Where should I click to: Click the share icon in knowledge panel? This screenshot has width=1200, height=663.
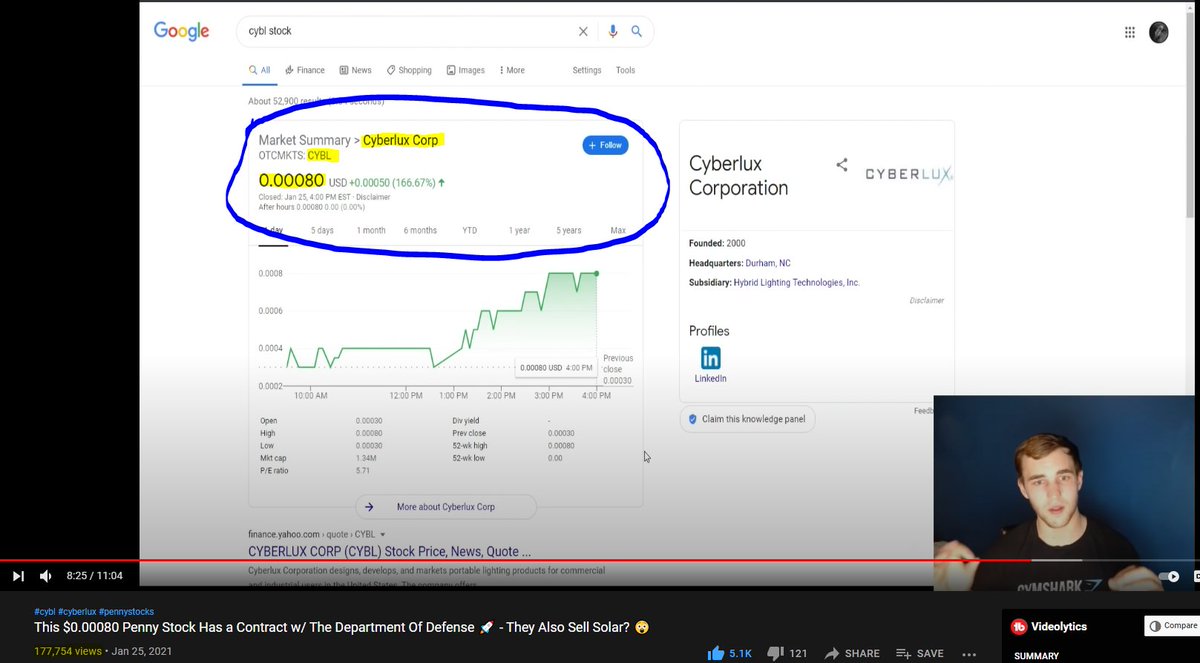pyautogui.click(x=842, y=165)
